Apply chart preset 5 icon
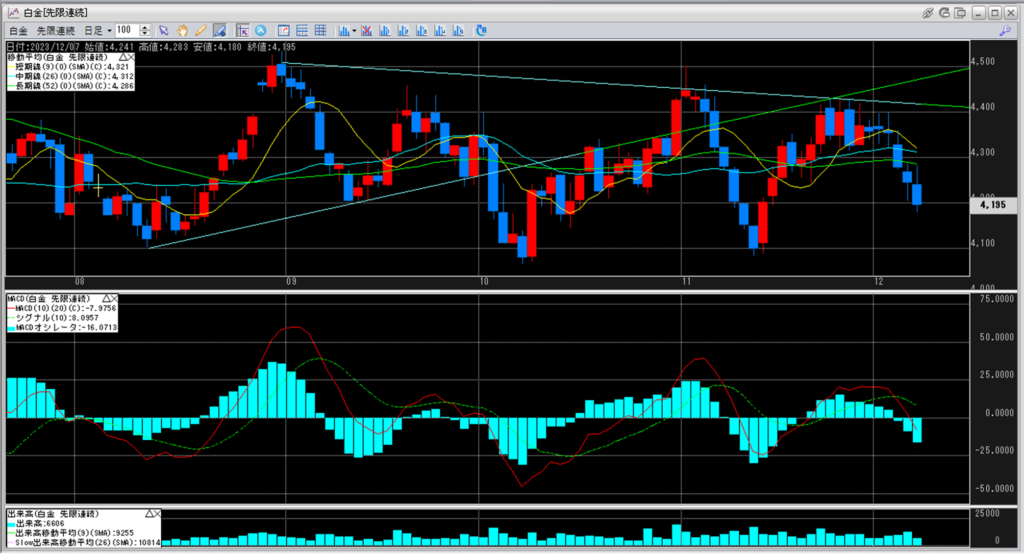Screen dimensions: 1024x554 [458, 31]
